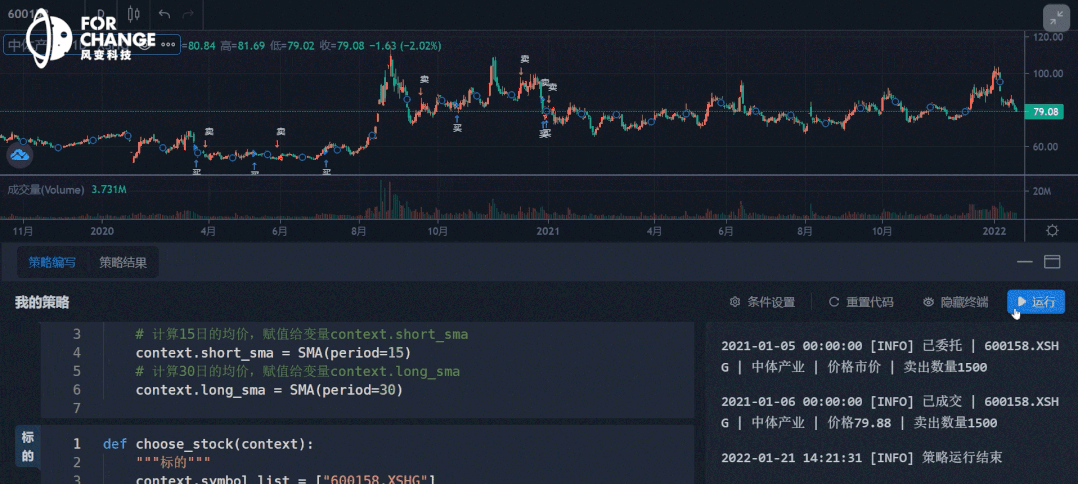Image resolution: width=1078 pixels, height=484 pixels.
Task: Maximize the strategy panel window icon
Action: 1052,261
